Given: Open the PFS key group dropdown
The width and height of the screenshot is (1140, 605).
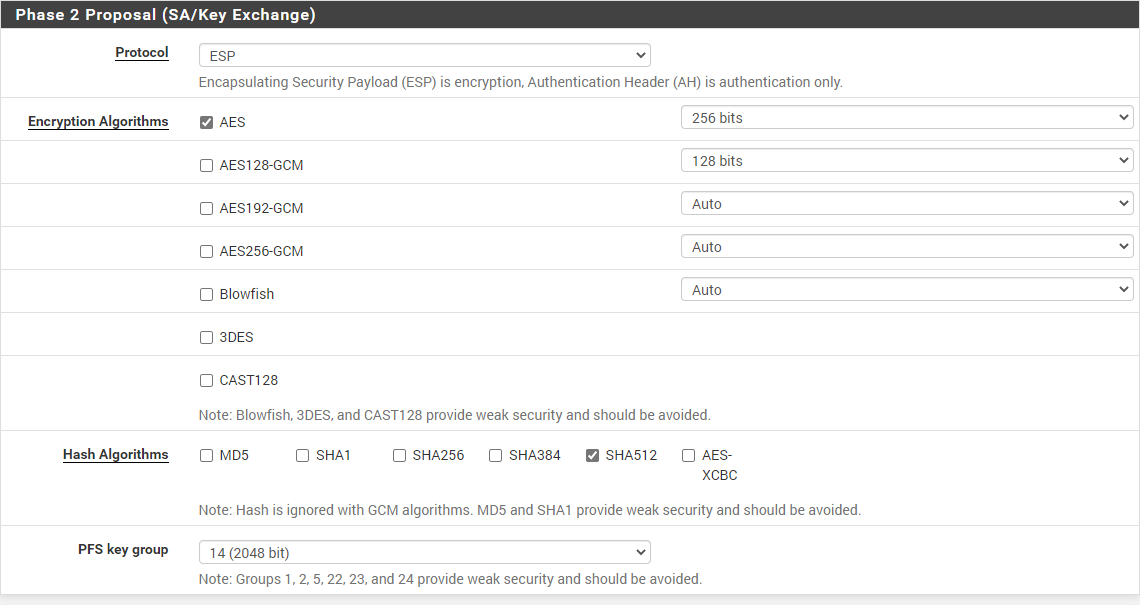Looking at the screenshot, I should click(424, 553).
